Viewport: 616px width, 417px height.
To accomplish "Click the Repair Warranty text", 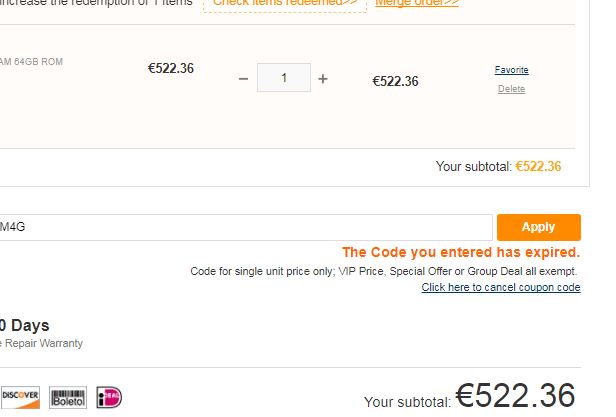I will tap(44, 343).
